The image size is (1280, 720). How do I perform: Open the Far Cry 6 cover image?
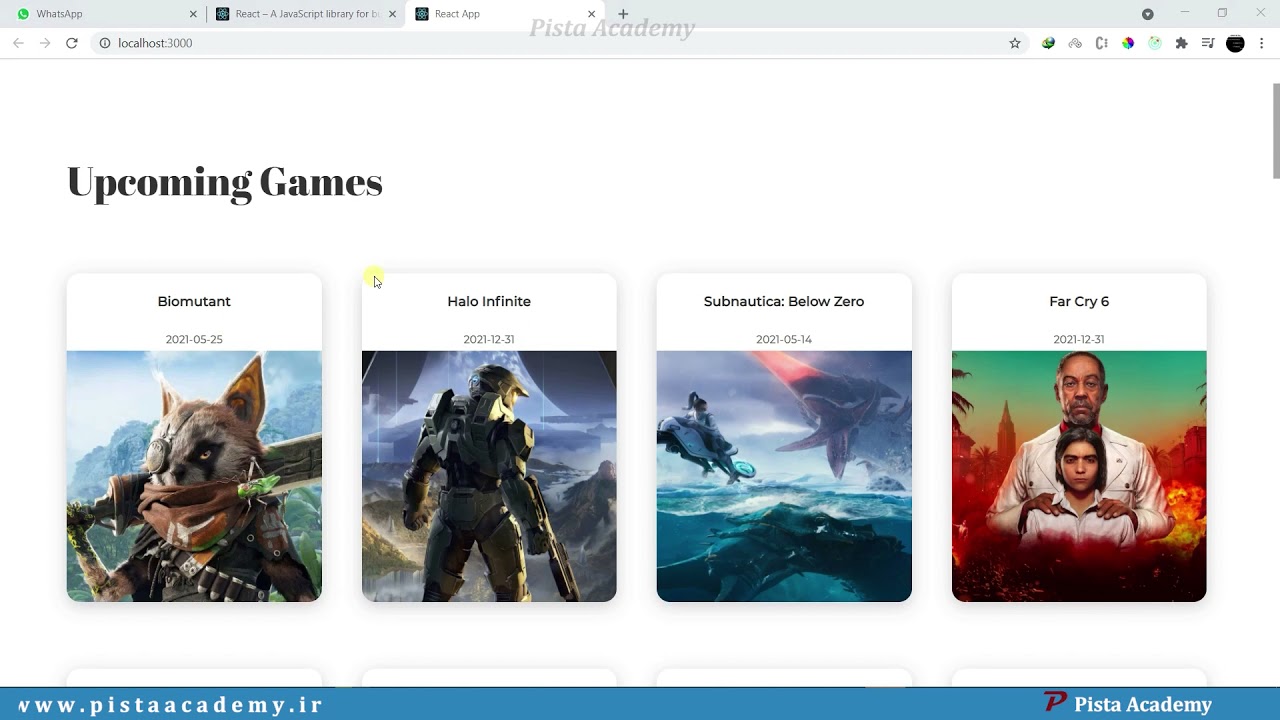1079,476
